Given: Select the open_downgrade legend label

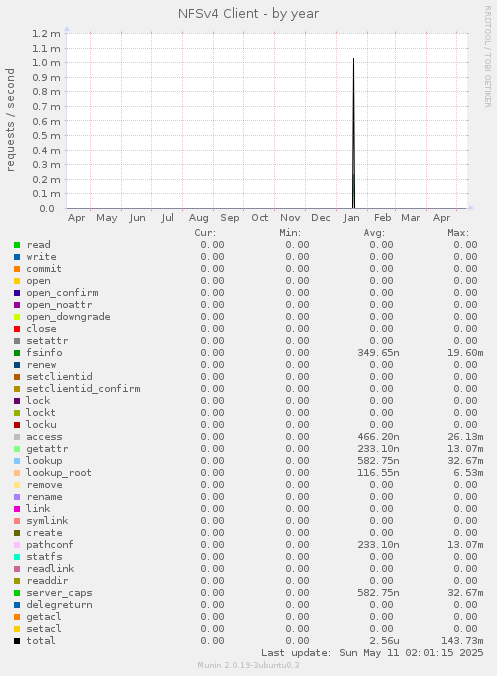Looking at the screenshot, I should pyautogui.click(x=68, y=317).
